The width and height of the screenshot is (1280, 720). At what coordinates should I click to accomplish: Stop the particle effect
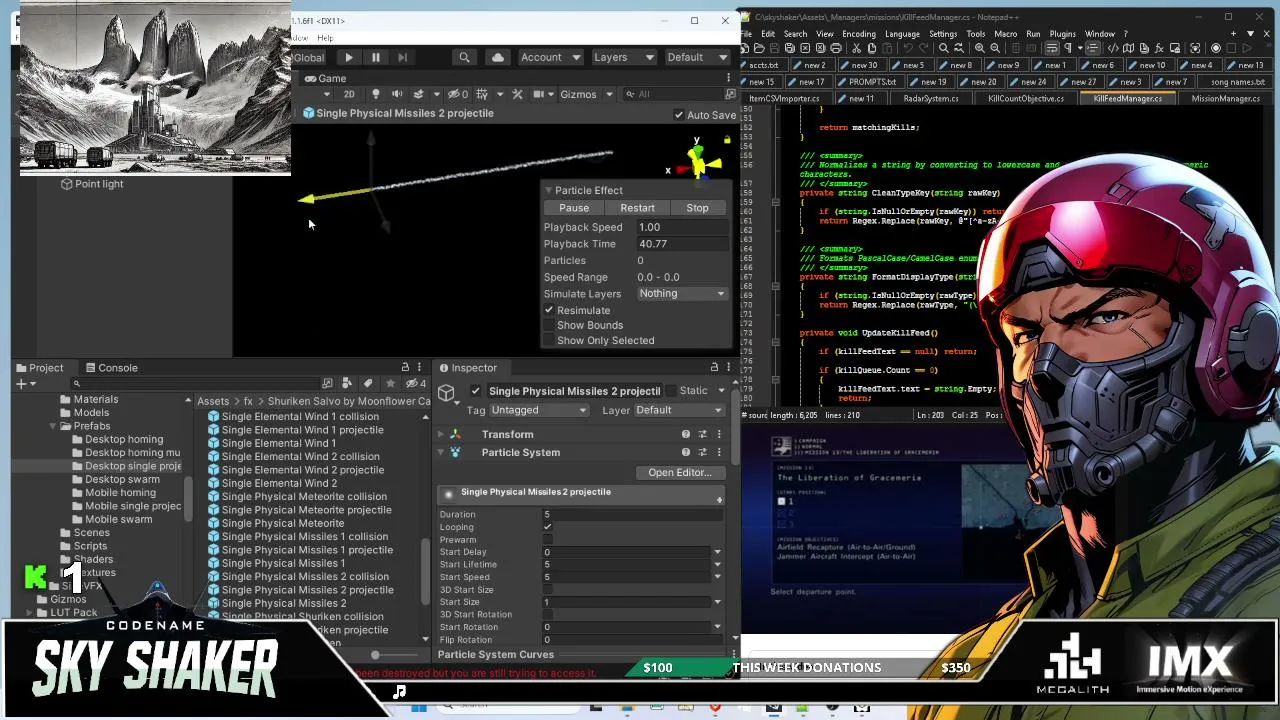697,208
